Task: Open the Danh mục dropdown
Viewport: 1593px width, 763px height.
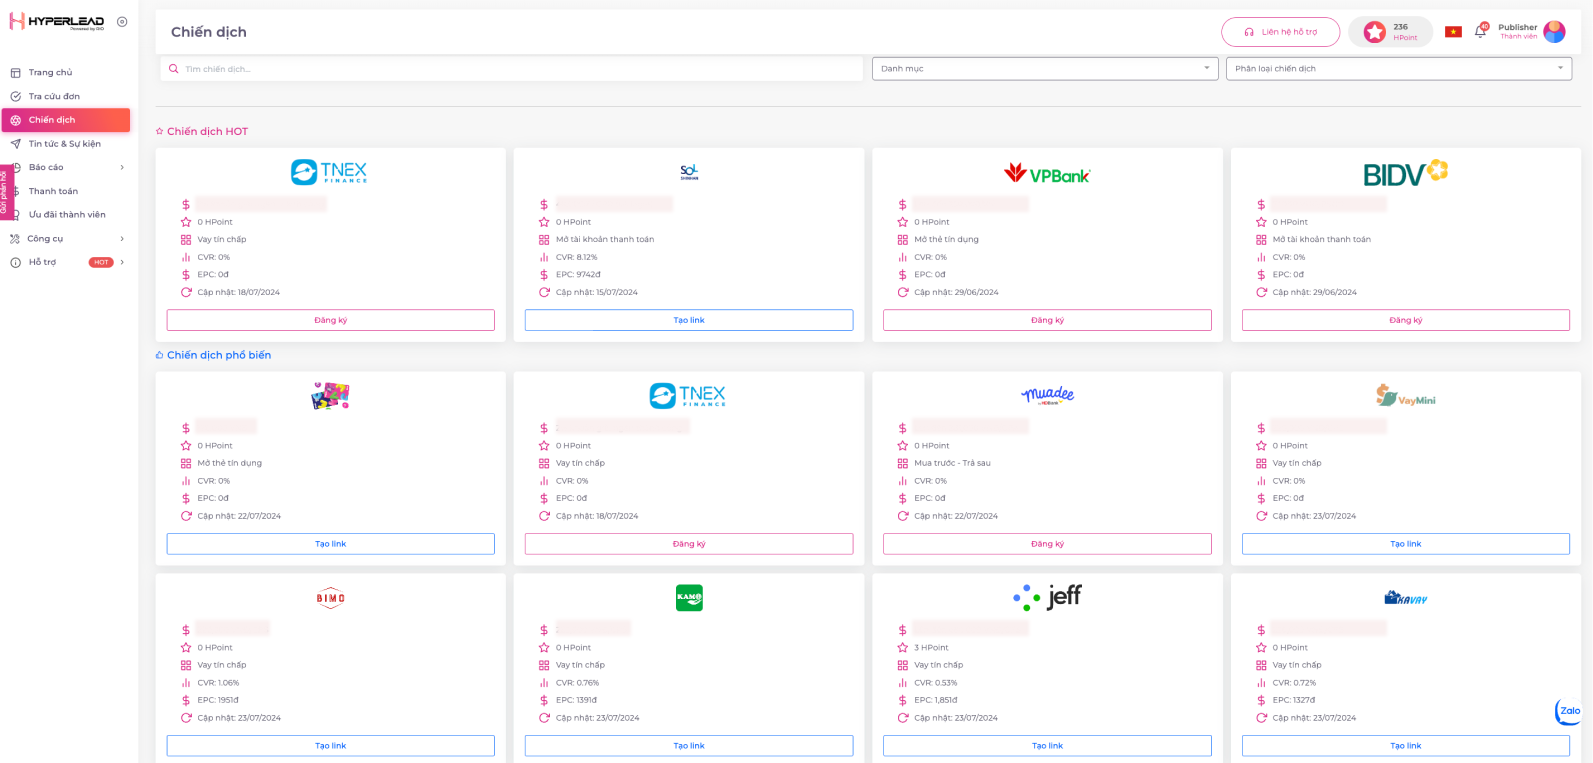Action: [x=1045, y=69]
